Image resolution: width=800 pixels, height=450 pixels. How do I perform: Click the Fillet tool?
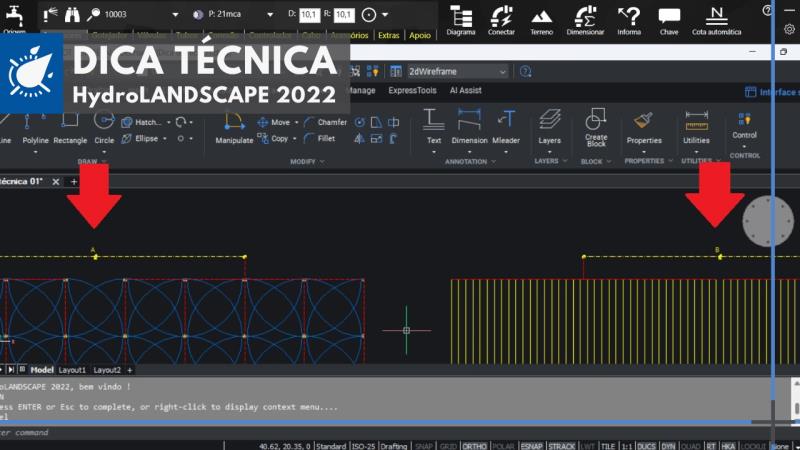pyautogui.click(x=320, y=138)
